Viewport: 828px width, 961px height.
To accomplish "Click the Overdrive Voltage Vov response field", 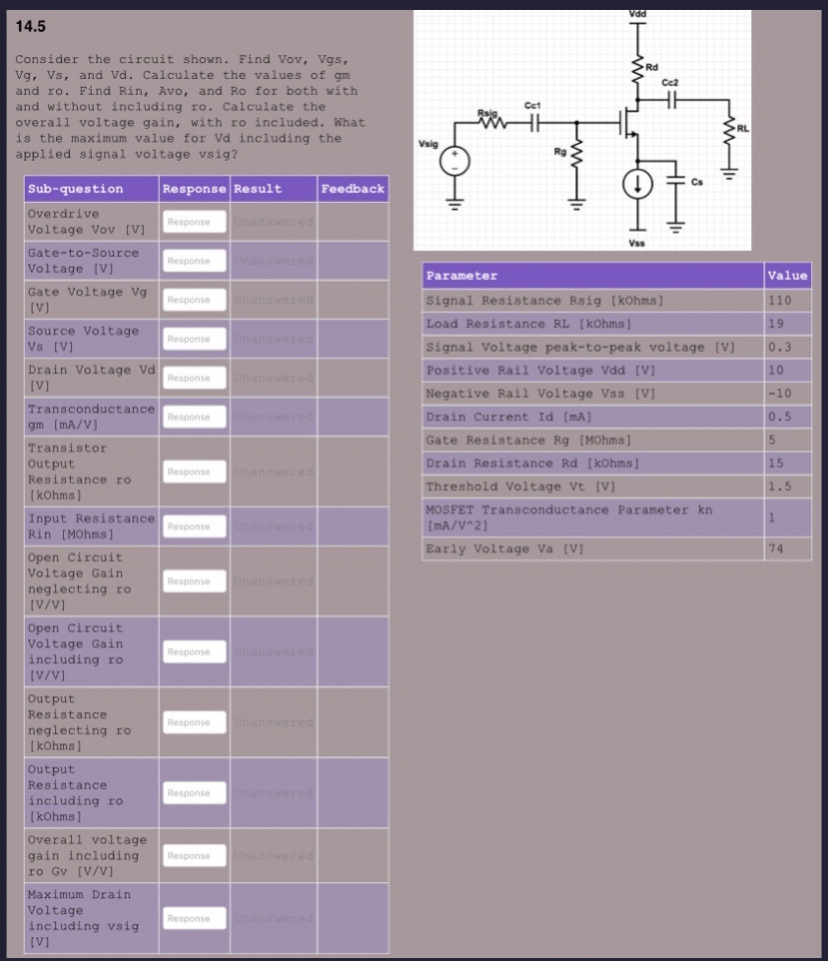I will coord(193,221).
